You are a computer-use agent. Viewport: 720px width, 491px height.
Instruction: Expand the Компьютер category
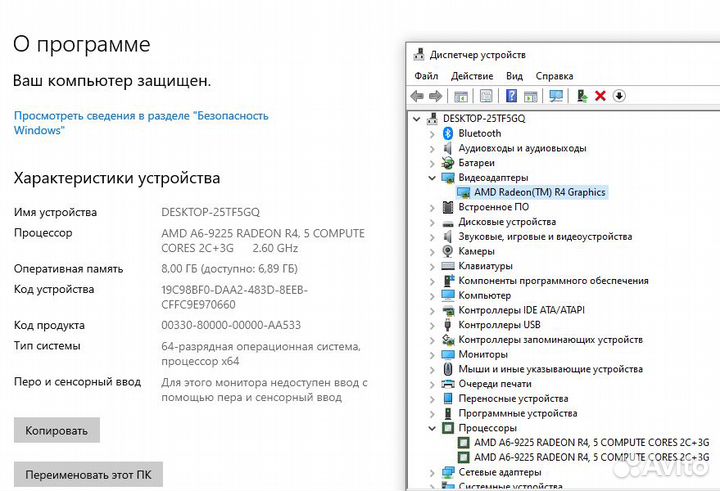click(432, 296)
